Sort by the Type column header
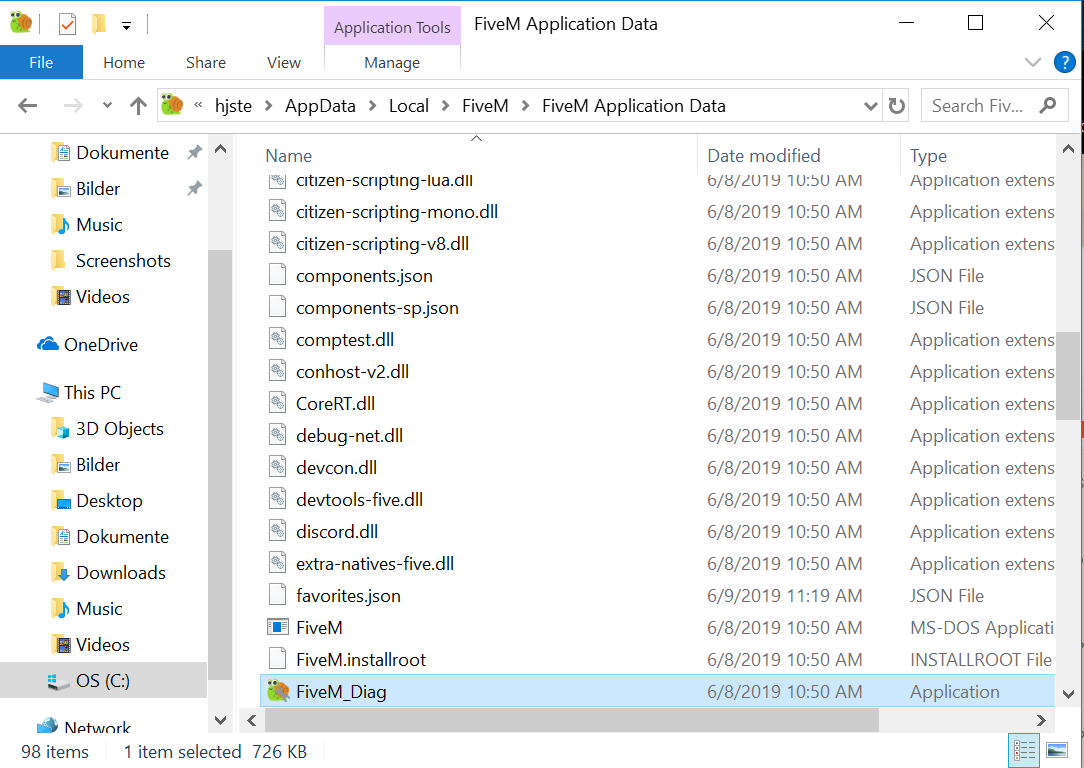 [928, 156]
